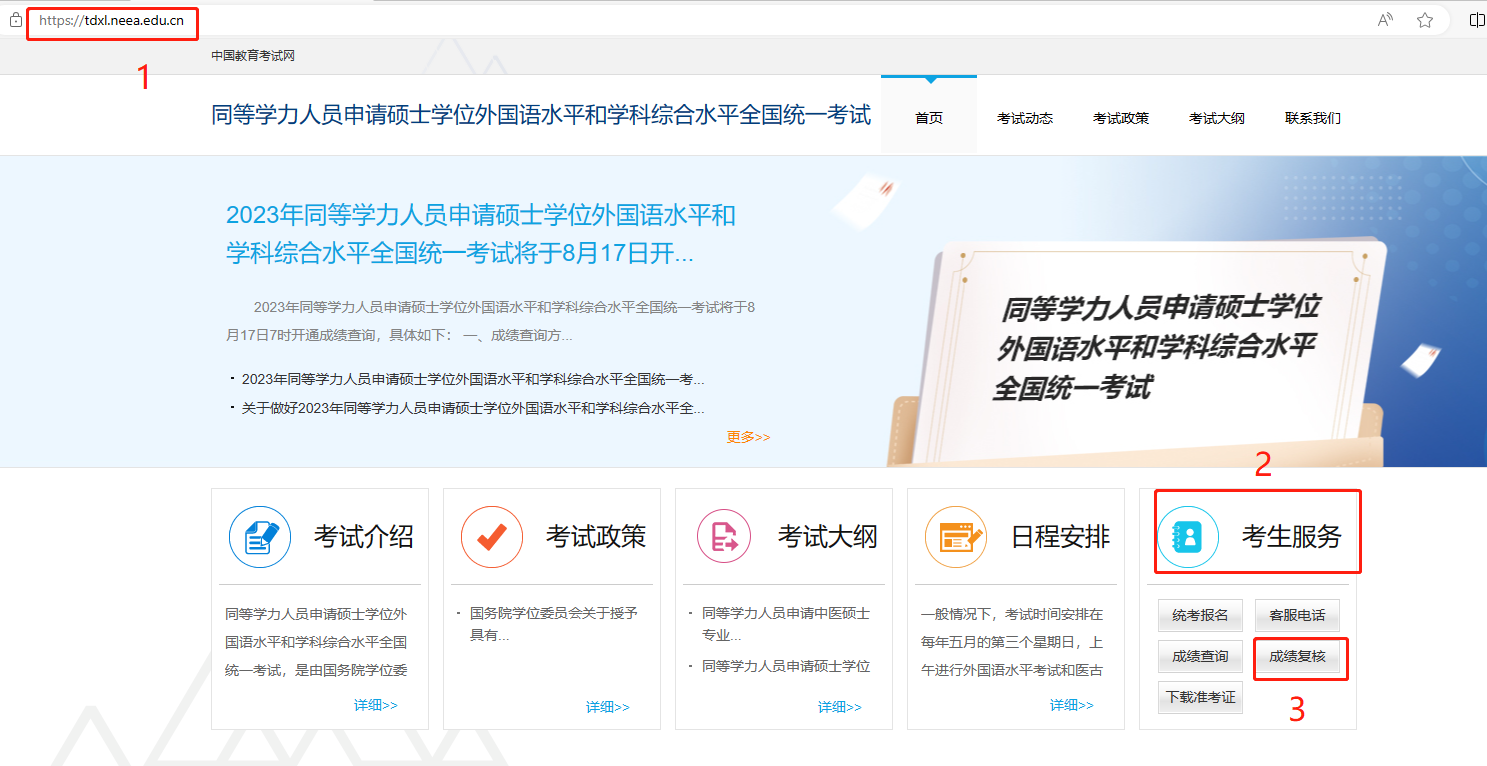Click the 考生服务 card heading
The image size is (1487, 766).
(x=1292, y=537)
